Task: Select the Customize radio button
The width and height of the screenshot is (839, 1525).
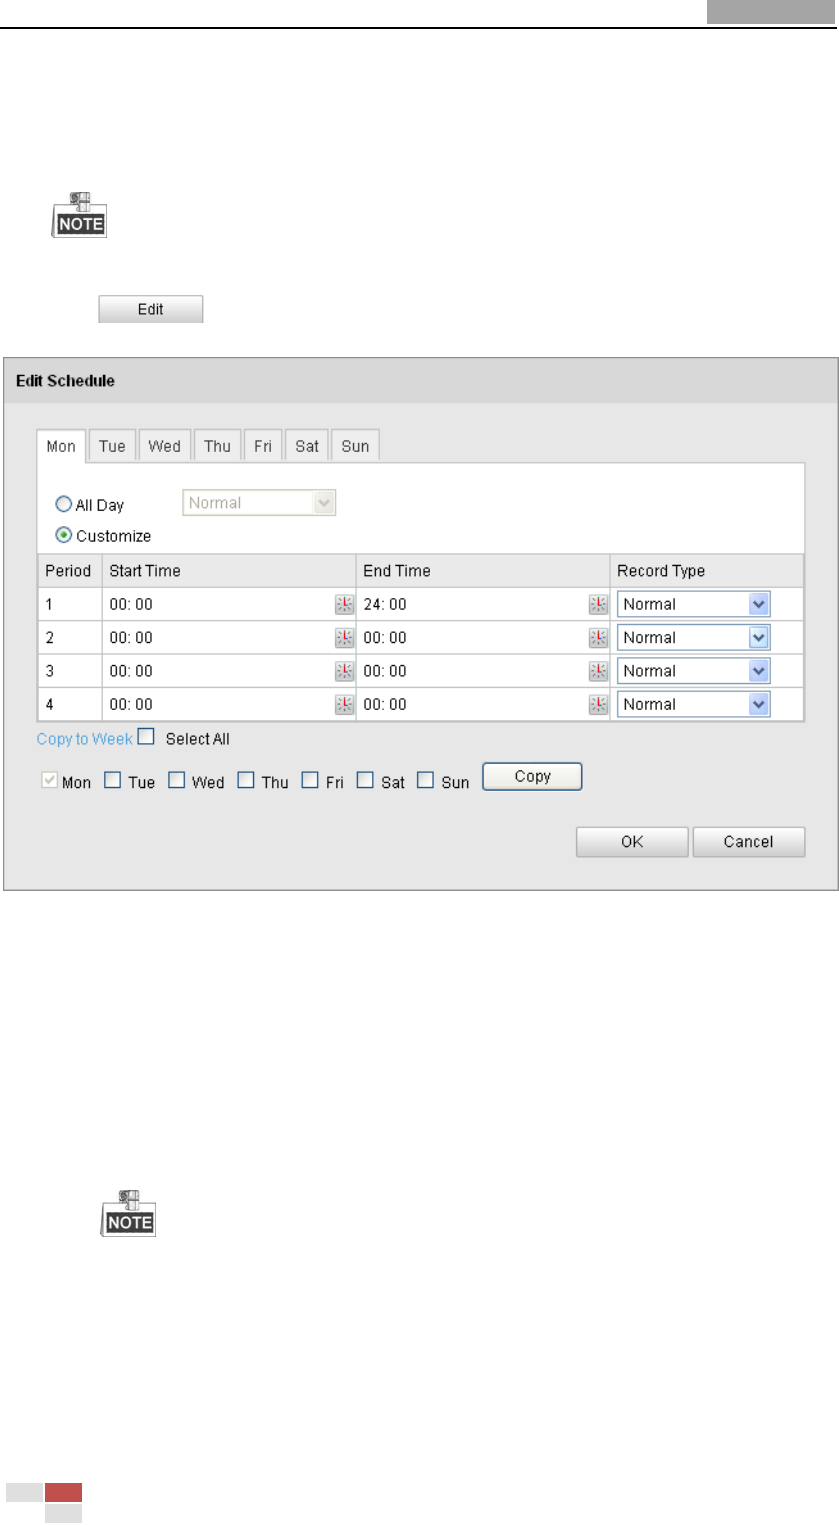Action: (x=63, y=535)
